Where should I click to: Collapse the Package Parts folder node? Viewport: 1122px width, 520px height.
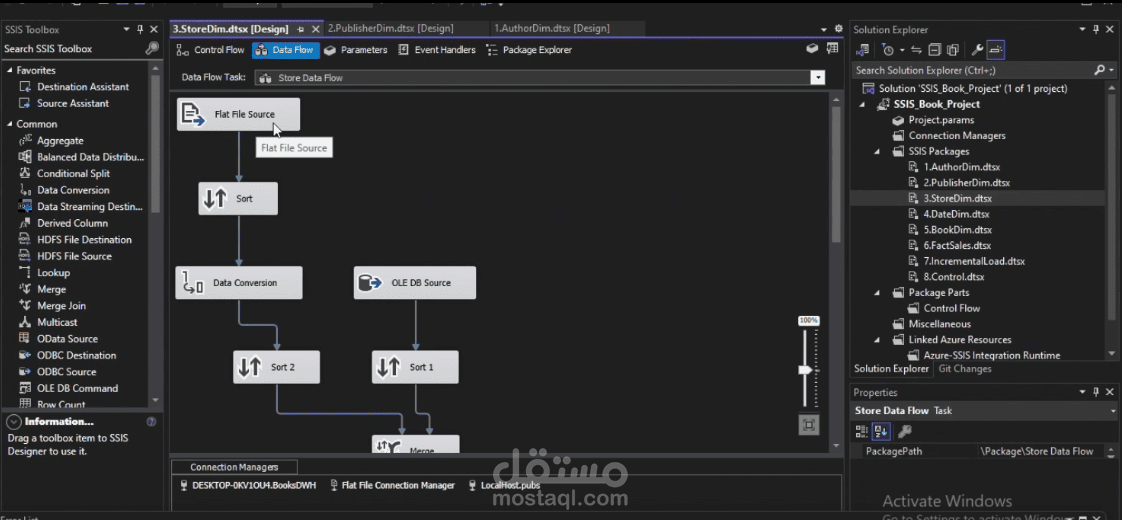pyautogui.click(x=878, y=293)
